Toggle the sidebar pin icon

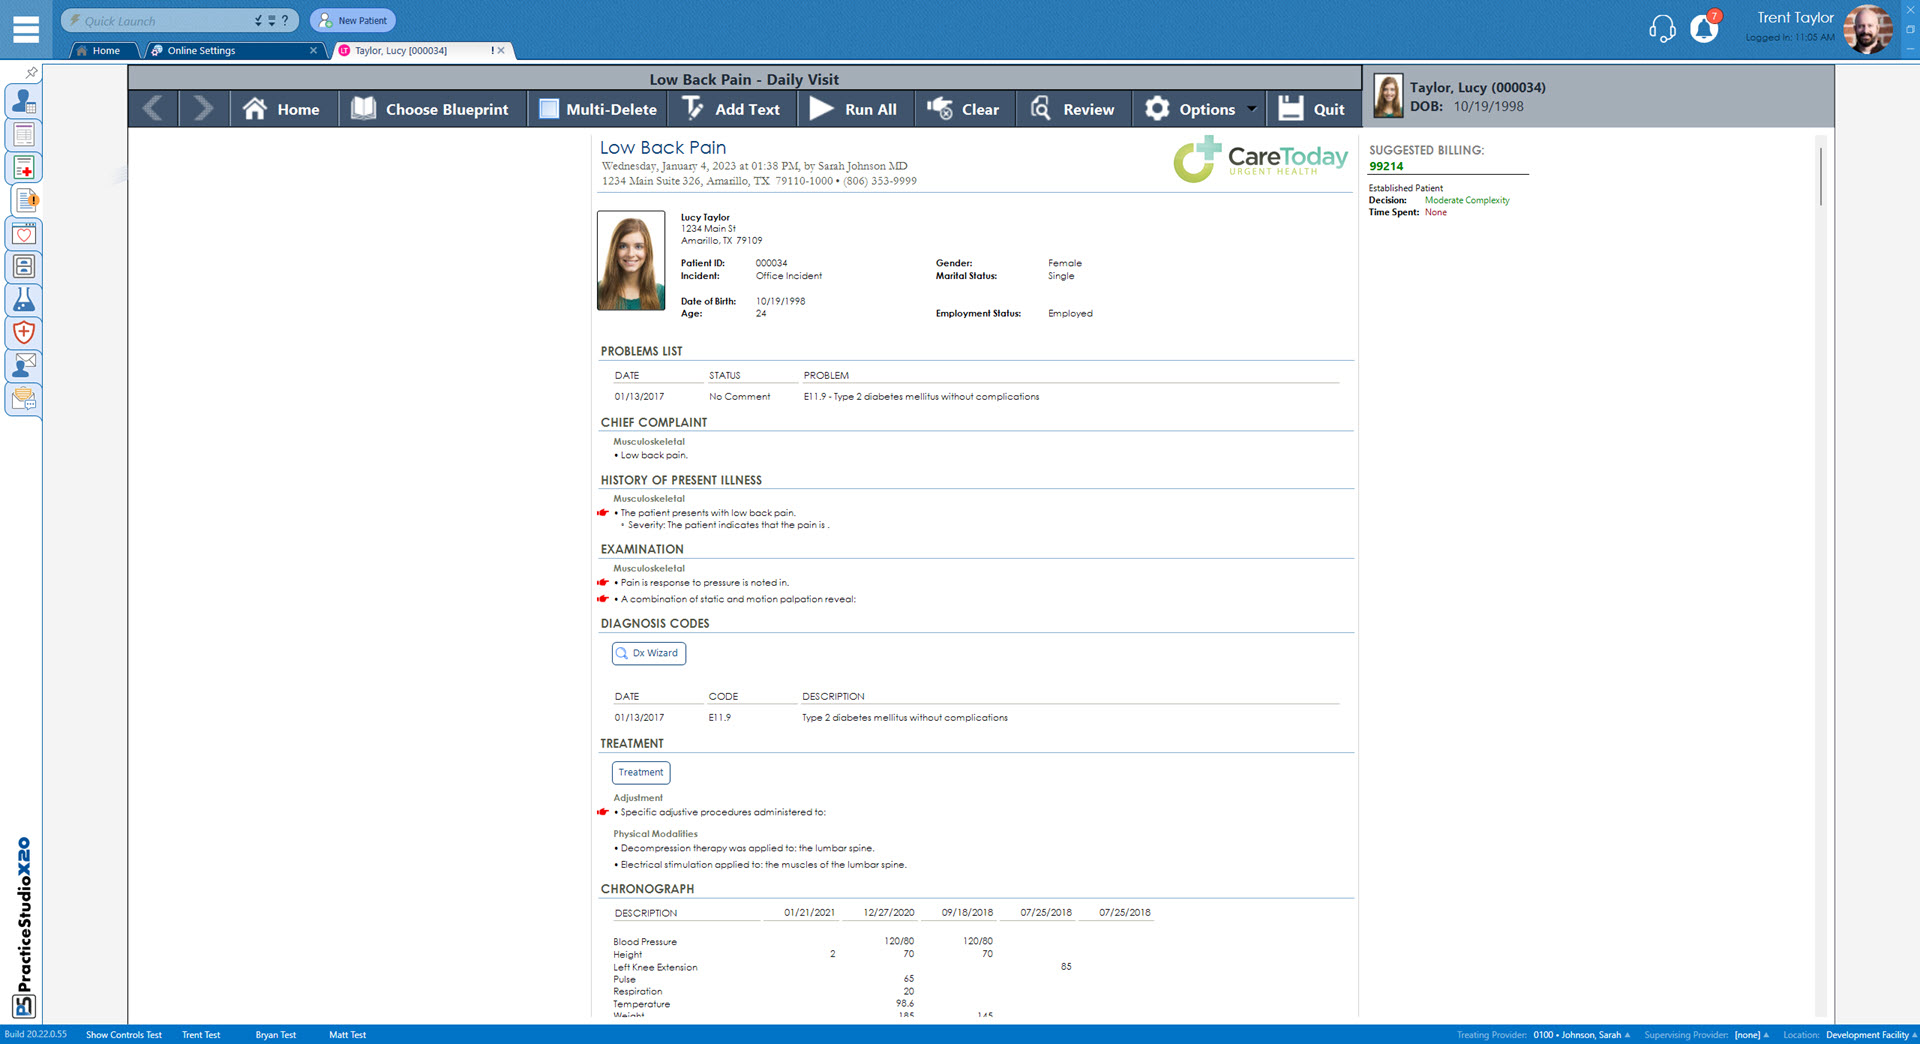pos(31,72)
